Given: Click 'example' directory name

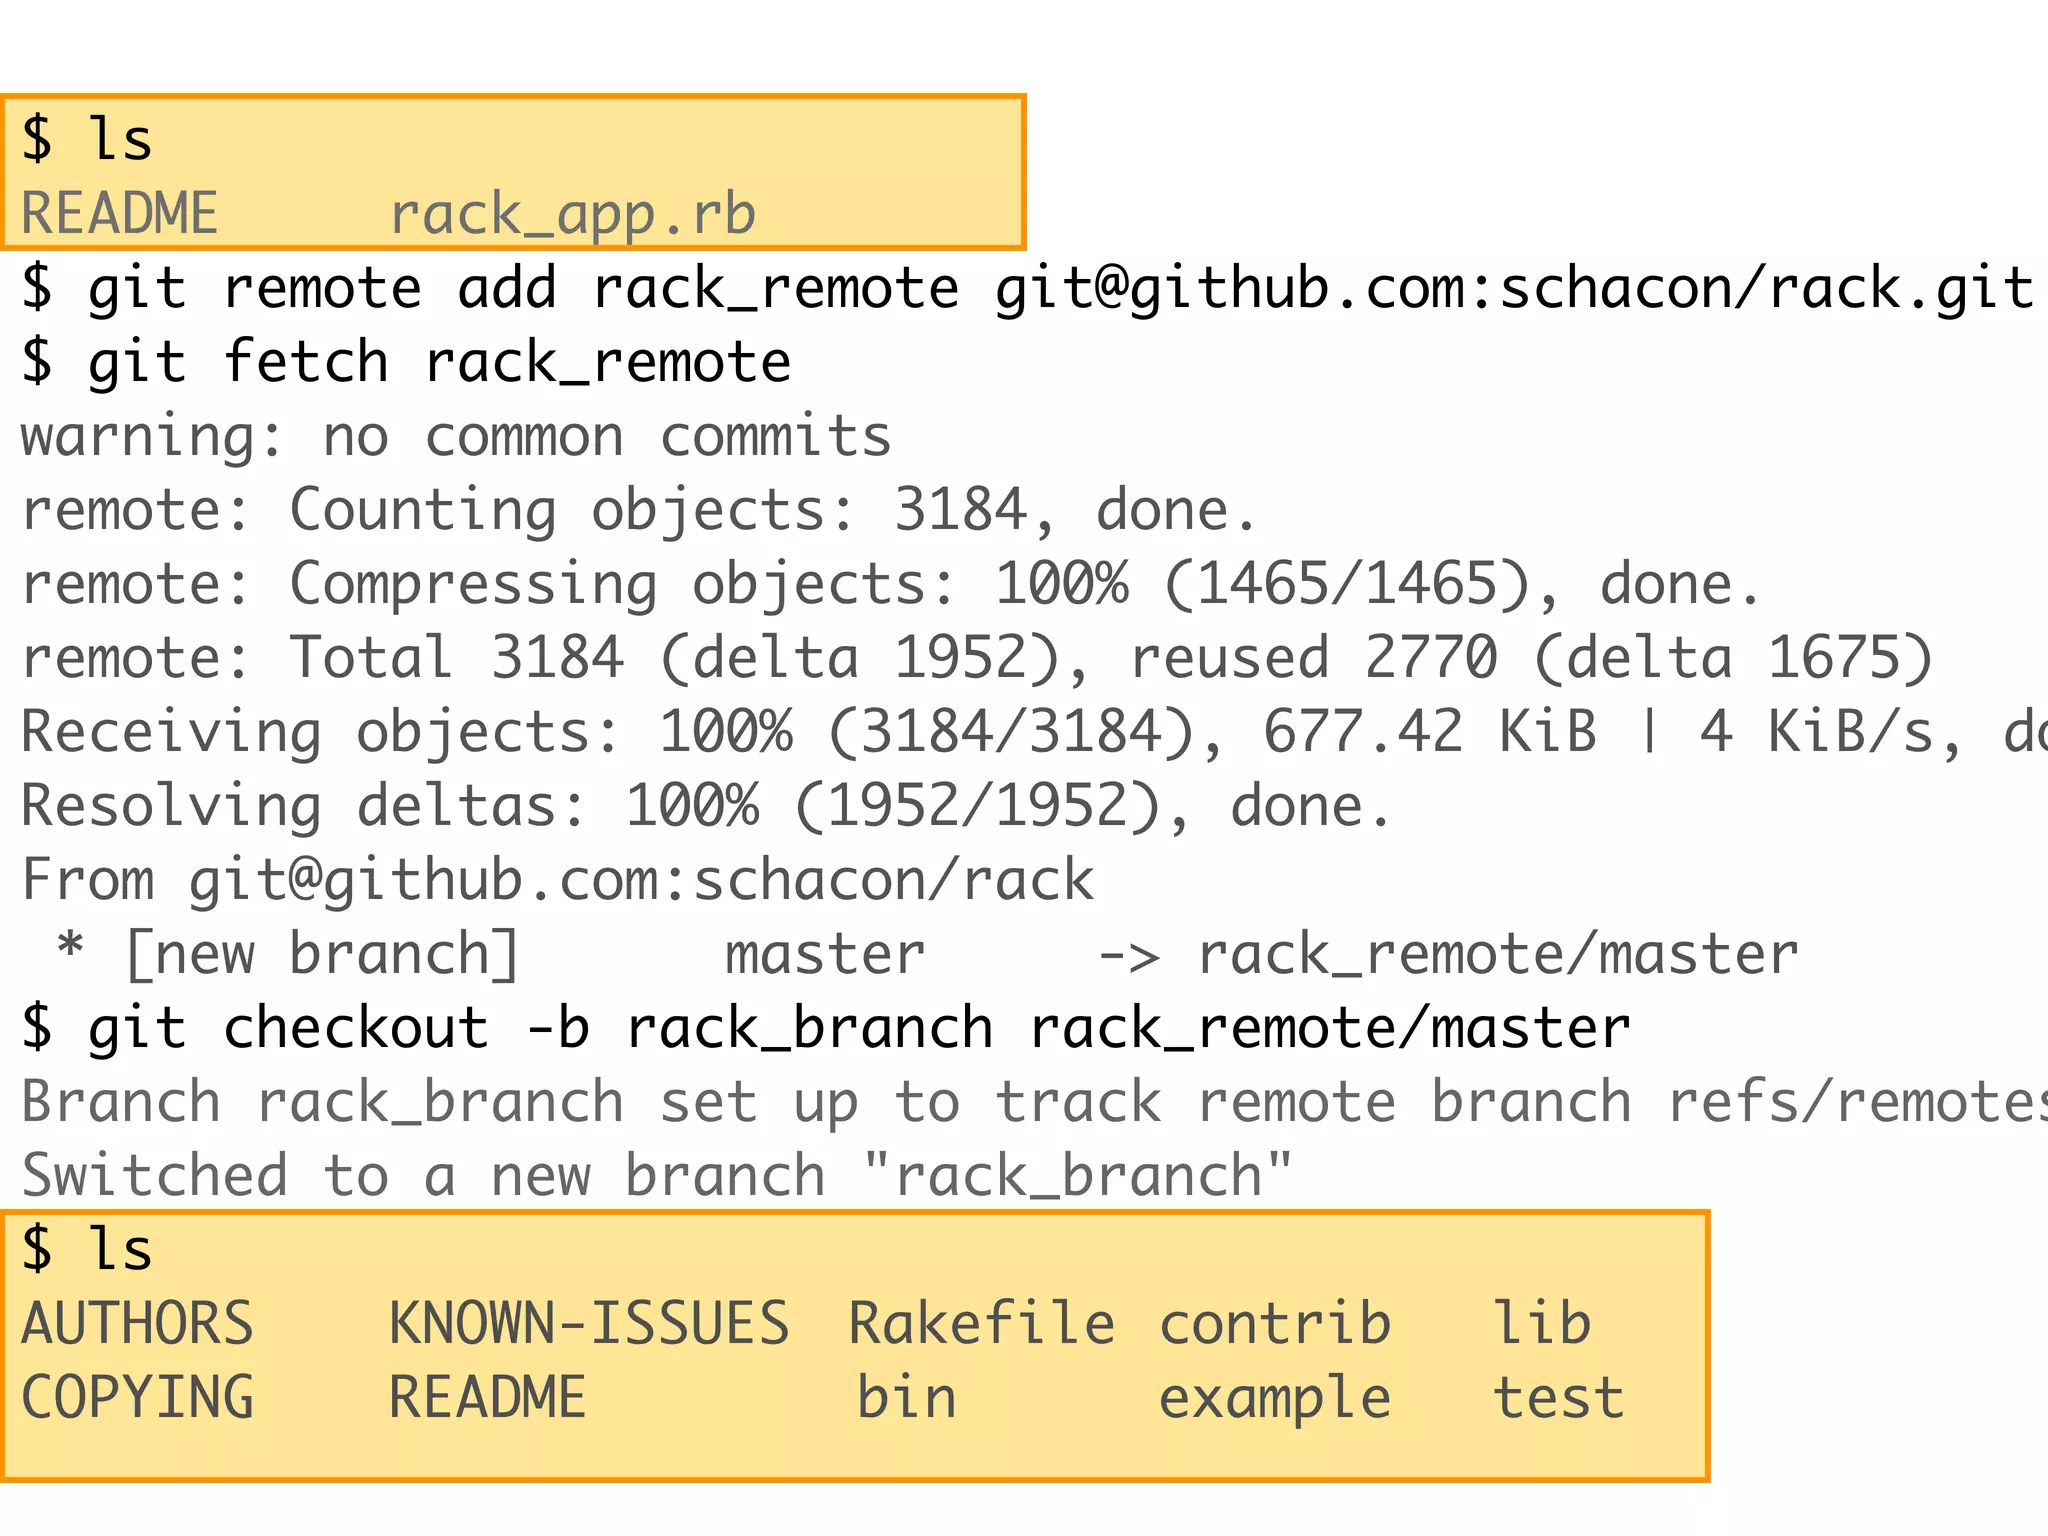Looking at the screenshot, I should [1275, 1400].
